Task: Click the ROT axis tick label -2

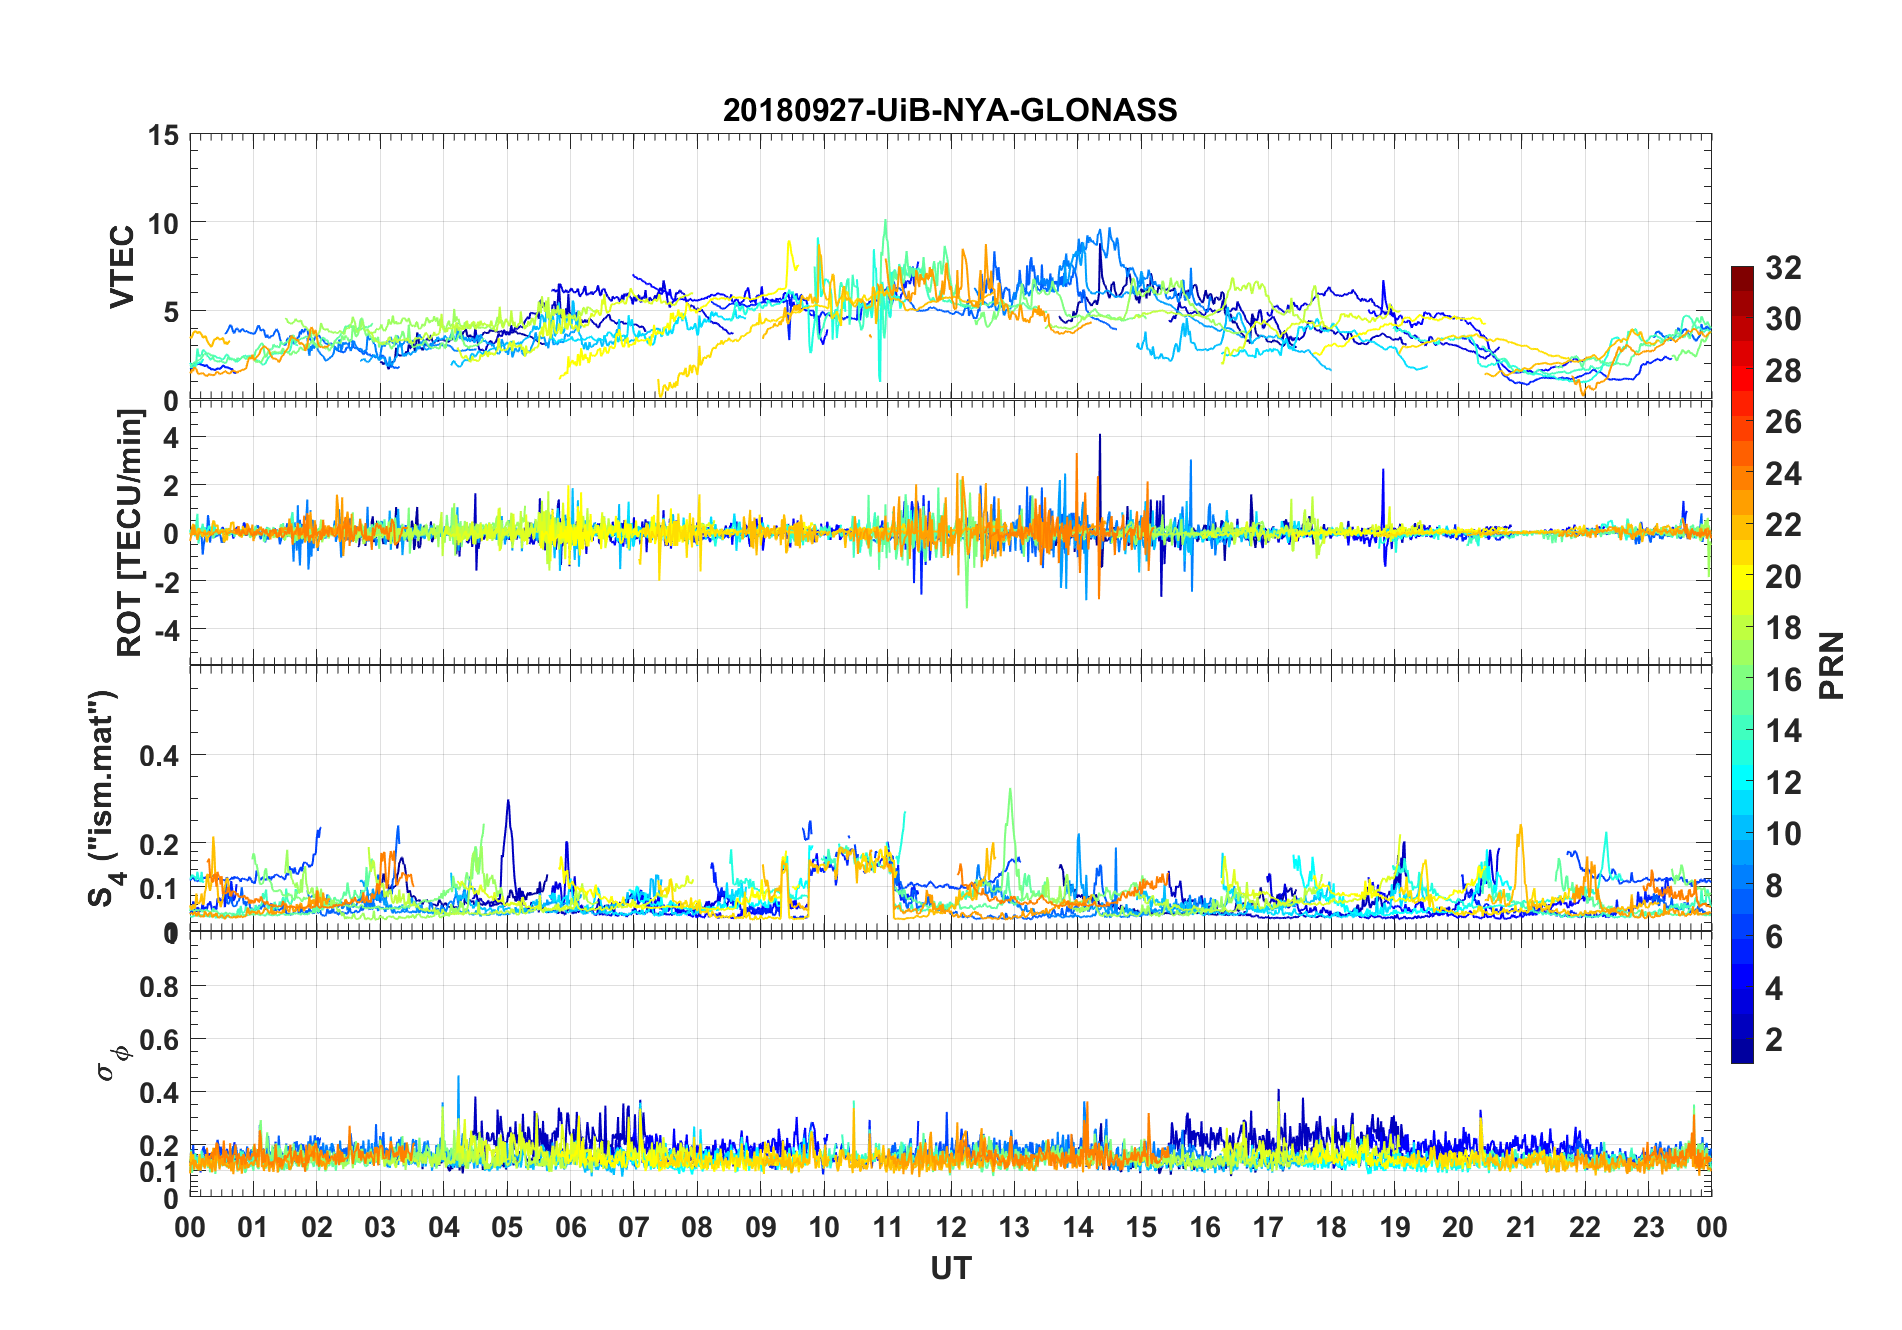Action: tap(167, 582)
